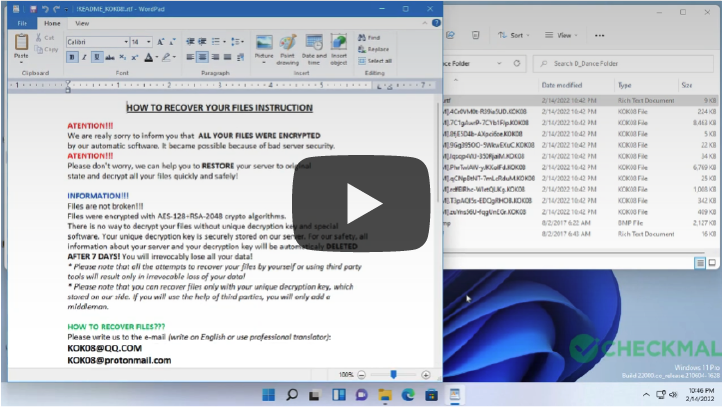
Task: Toggle Italic formatting
Action: pyautogui.click(x=84, y=58)
